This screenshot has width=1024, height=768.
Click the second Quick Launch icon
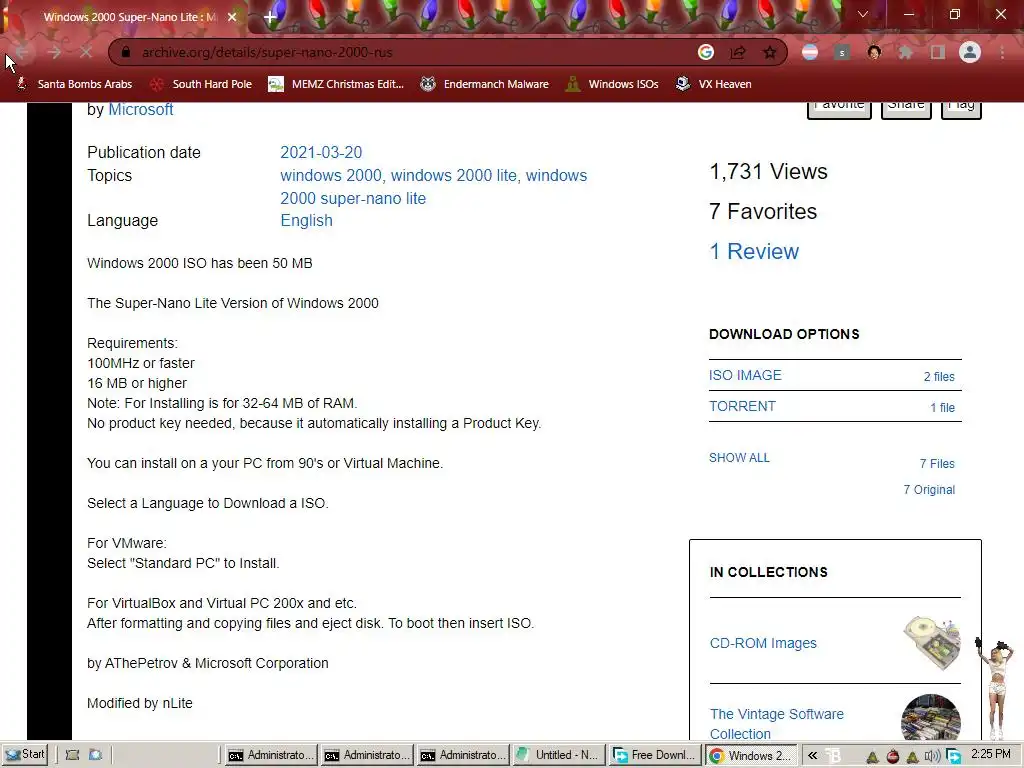[95, 756]
